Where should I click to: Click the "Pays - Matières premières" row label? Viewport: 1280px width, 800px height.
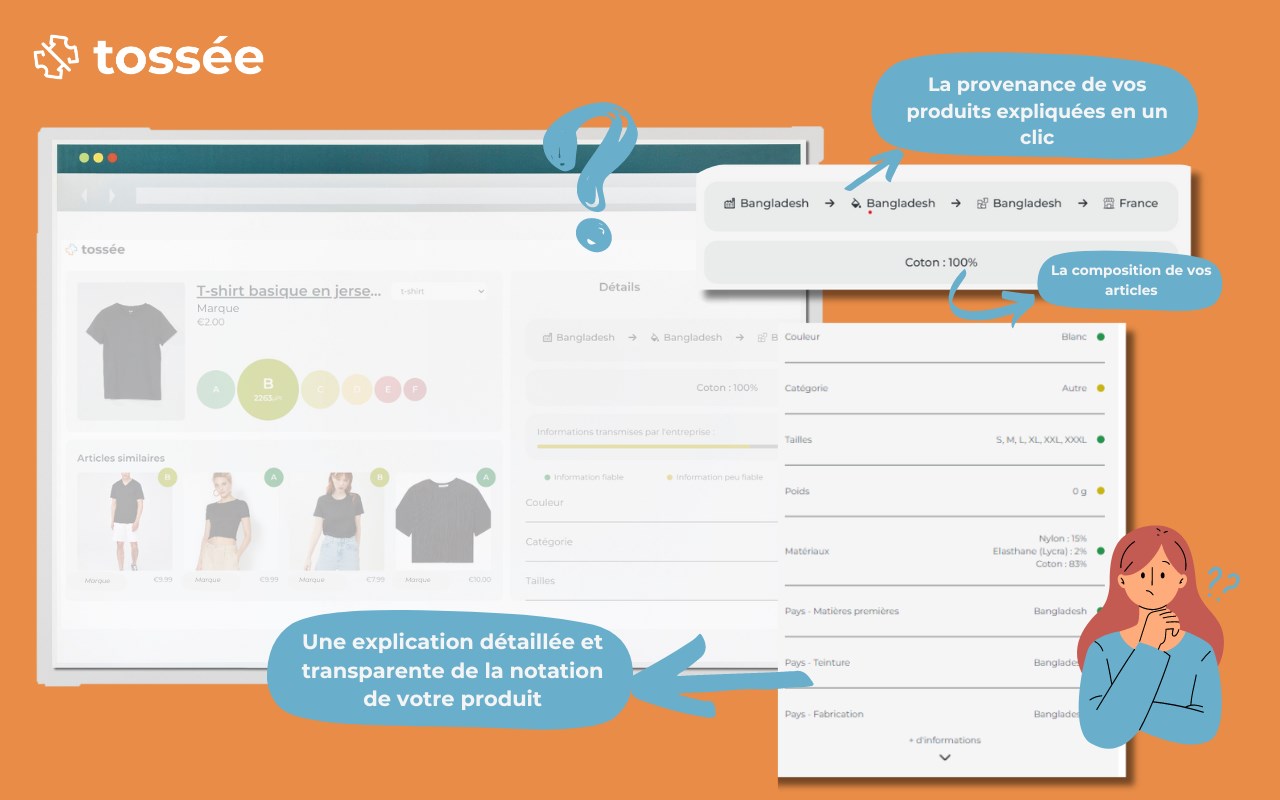pos(842,611)
